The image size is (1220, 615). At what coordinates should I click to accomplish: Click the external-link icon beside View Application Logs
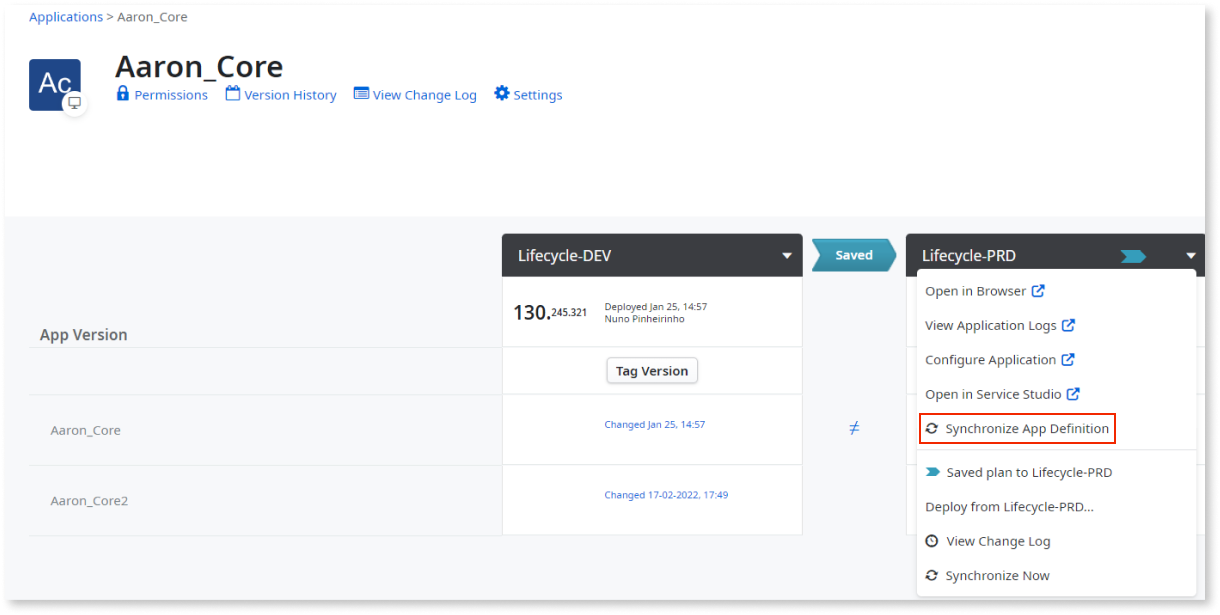(x=1071, y=324)
